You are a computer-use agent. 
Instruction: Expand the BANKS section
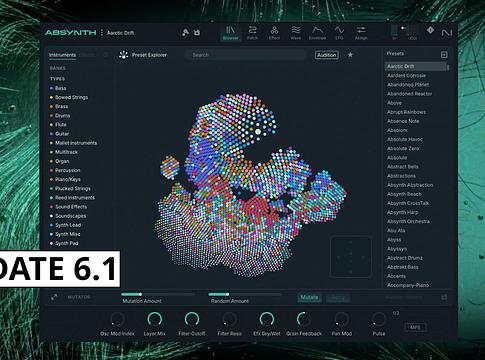click(x=58, y=68)
